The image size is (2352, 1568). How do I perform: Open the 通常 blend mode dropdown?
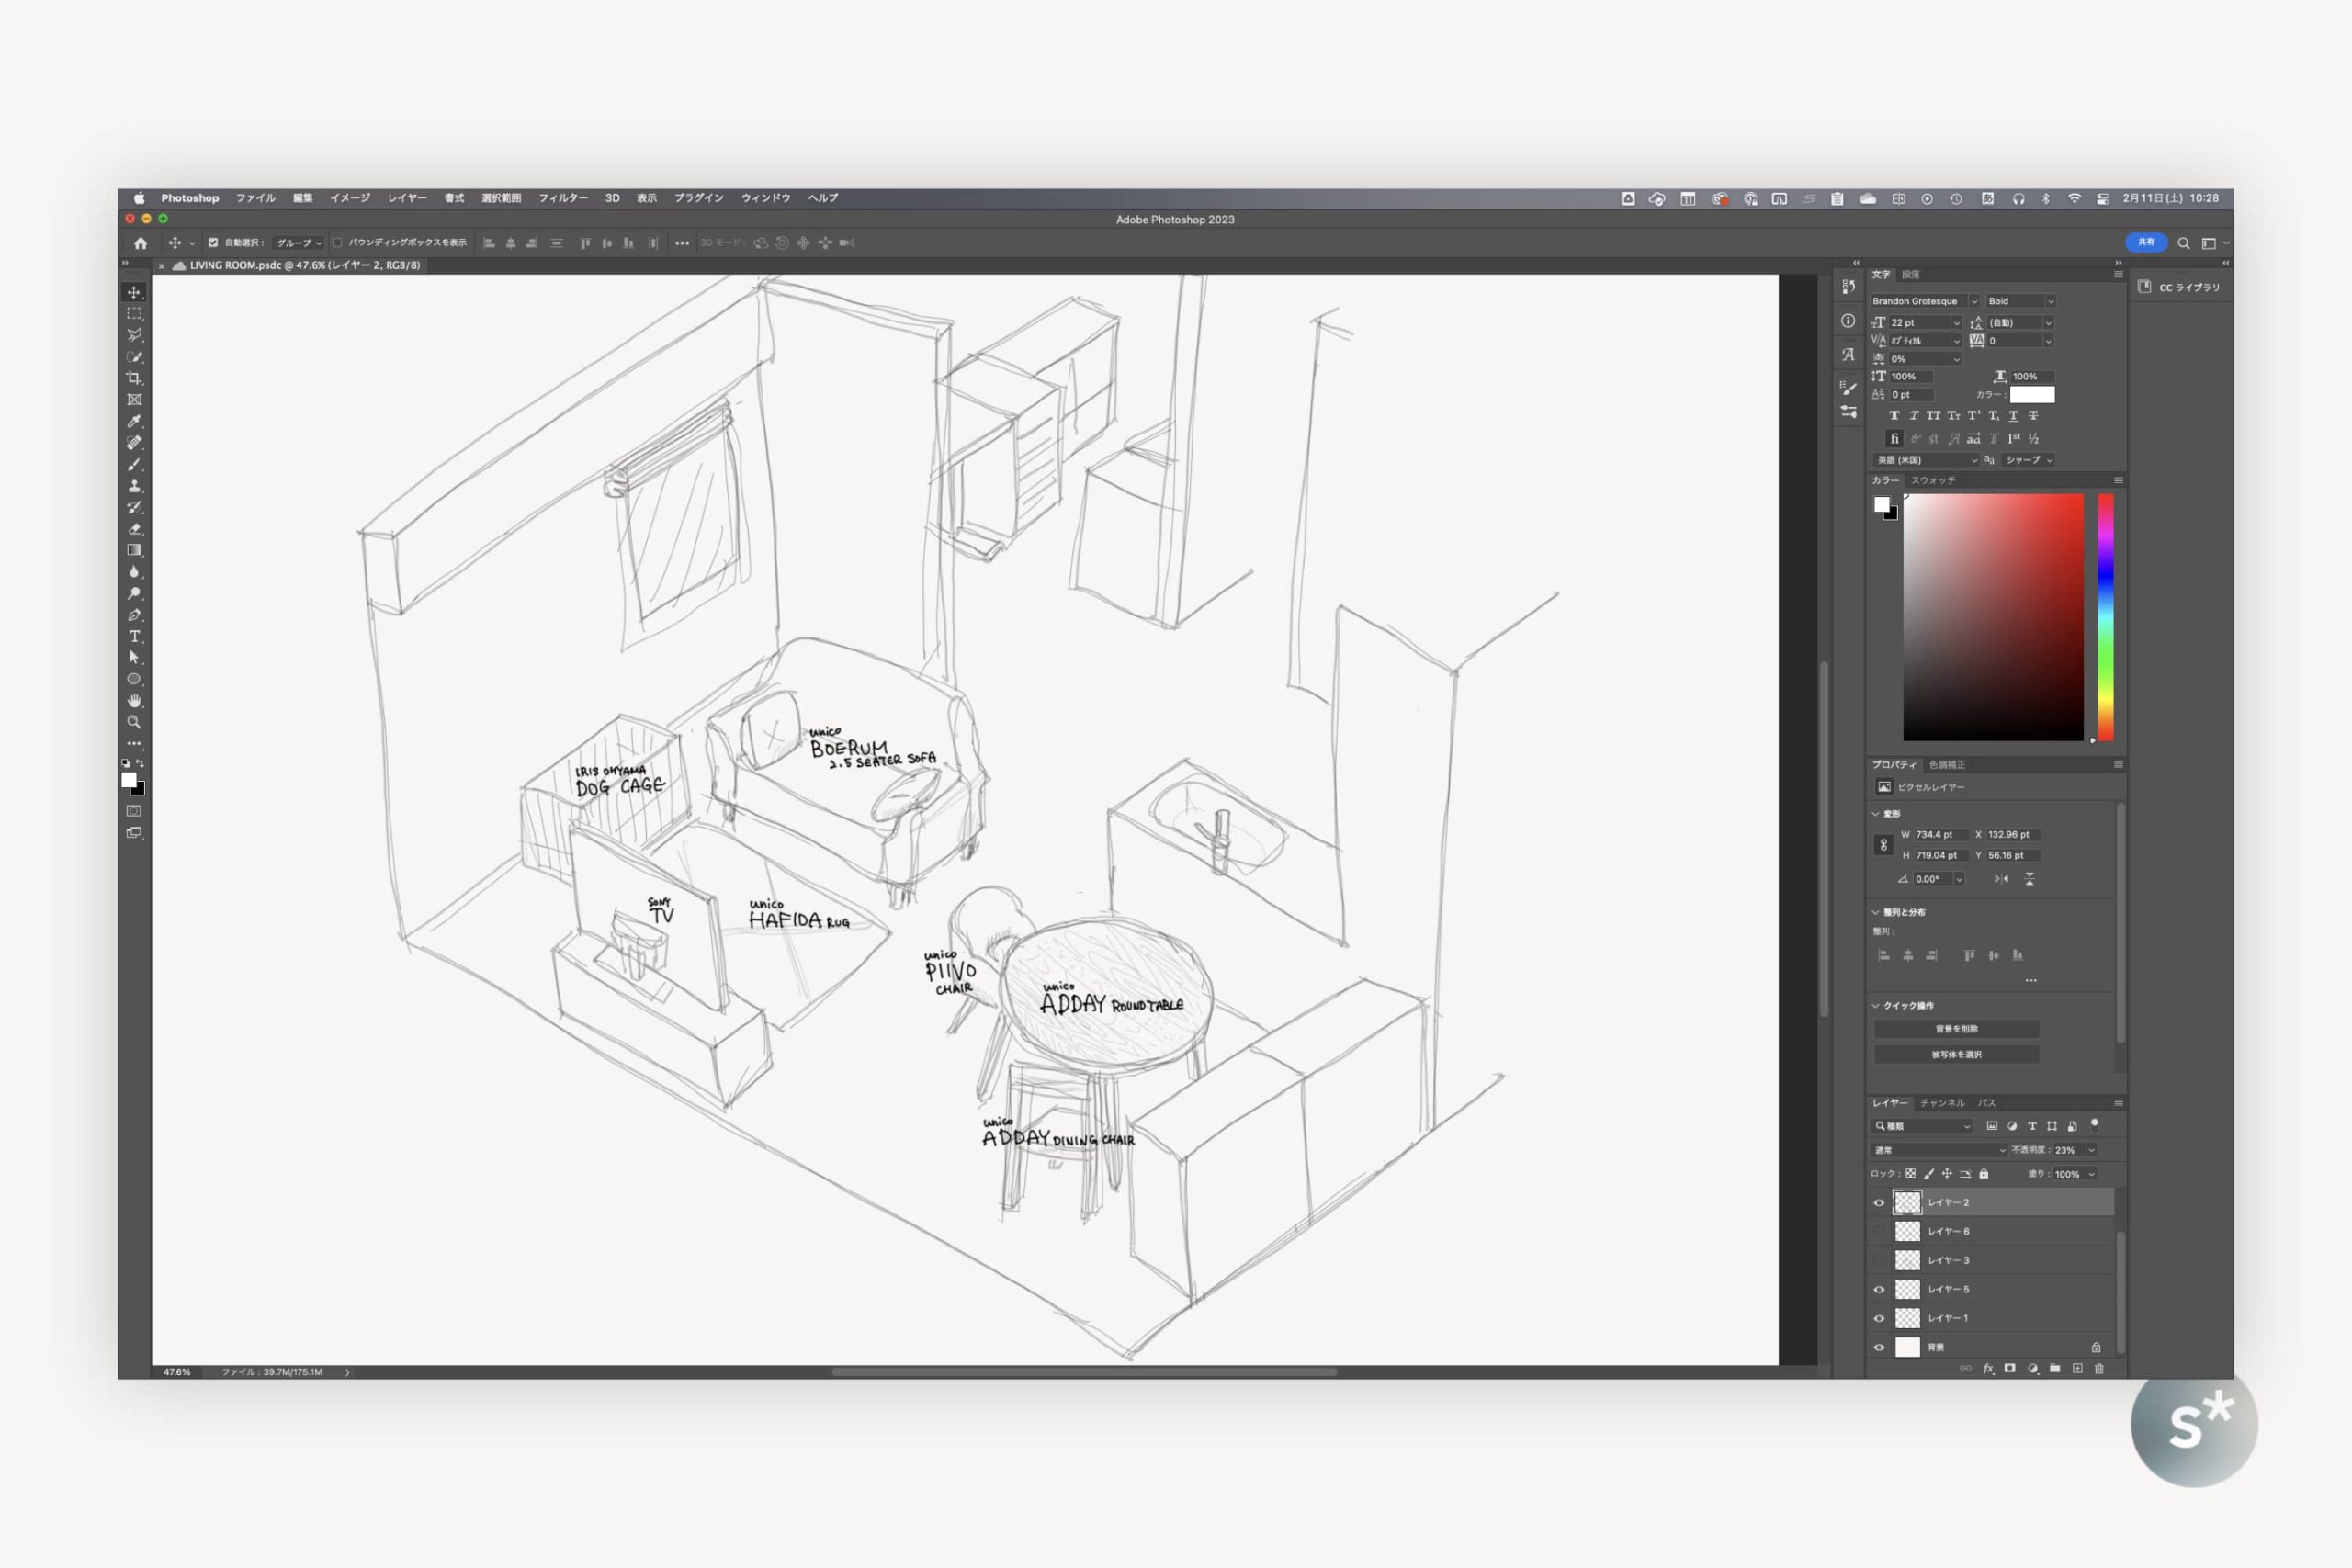[1938, 1150]
